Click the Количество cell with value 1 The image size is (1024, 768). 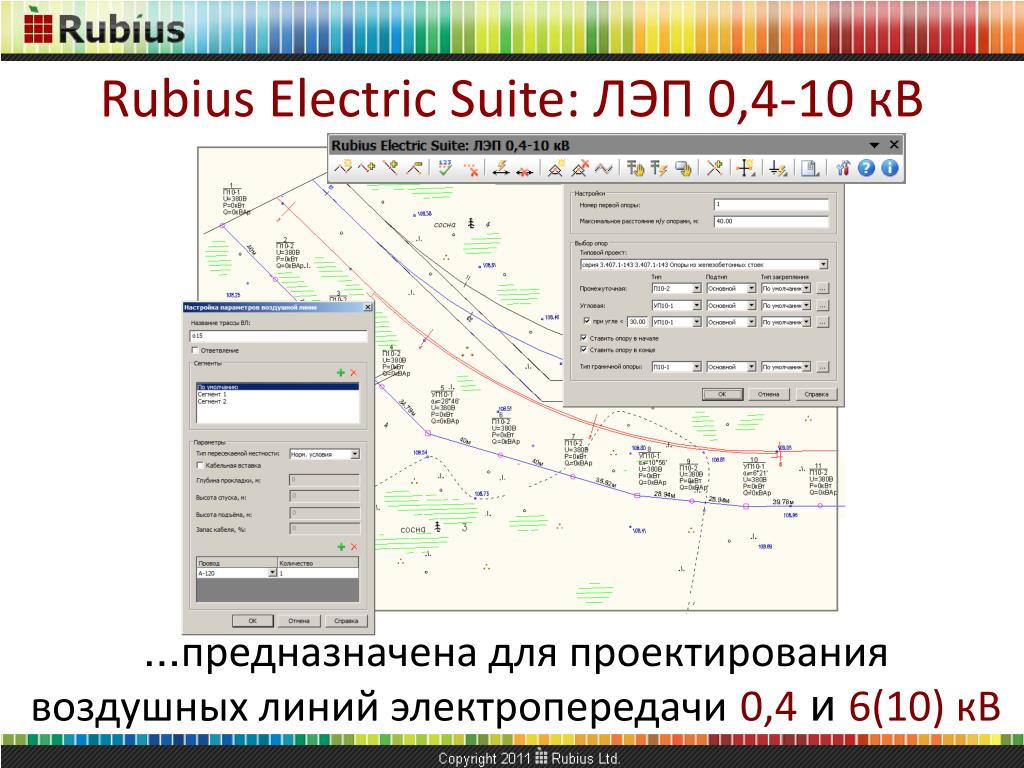point(318,573)
